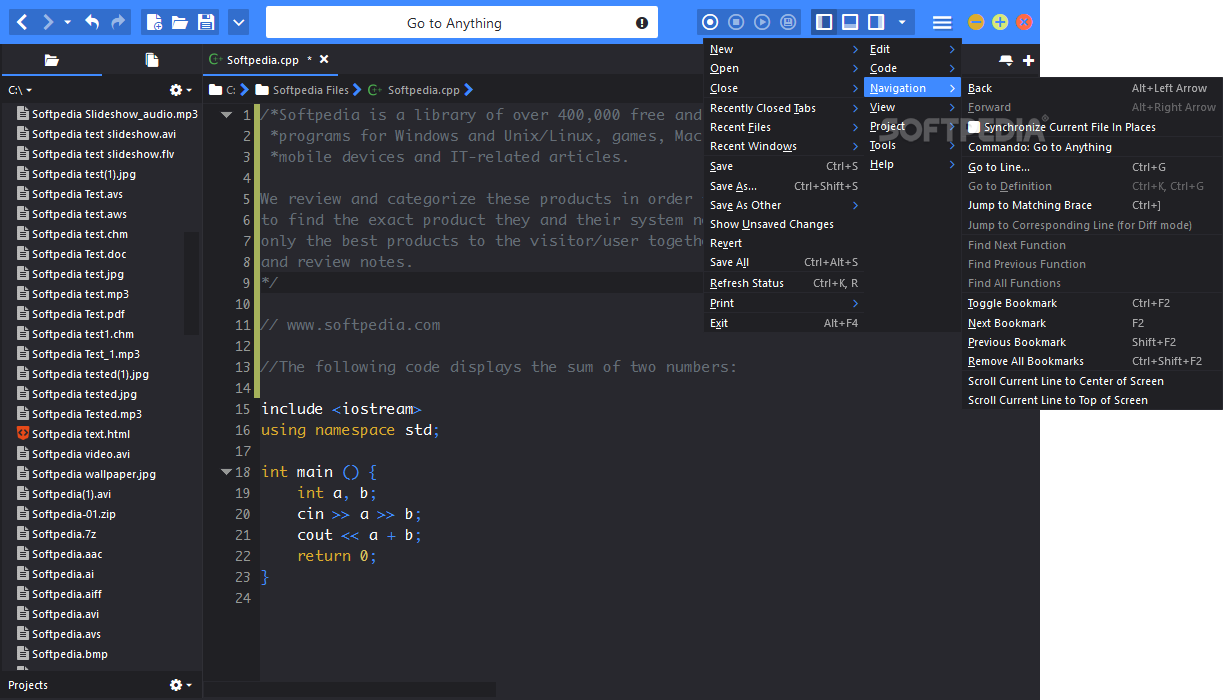This screenshot has width=1223, height=700.
Task: Choose Save As... from the menu
Action: click(783, 186)
